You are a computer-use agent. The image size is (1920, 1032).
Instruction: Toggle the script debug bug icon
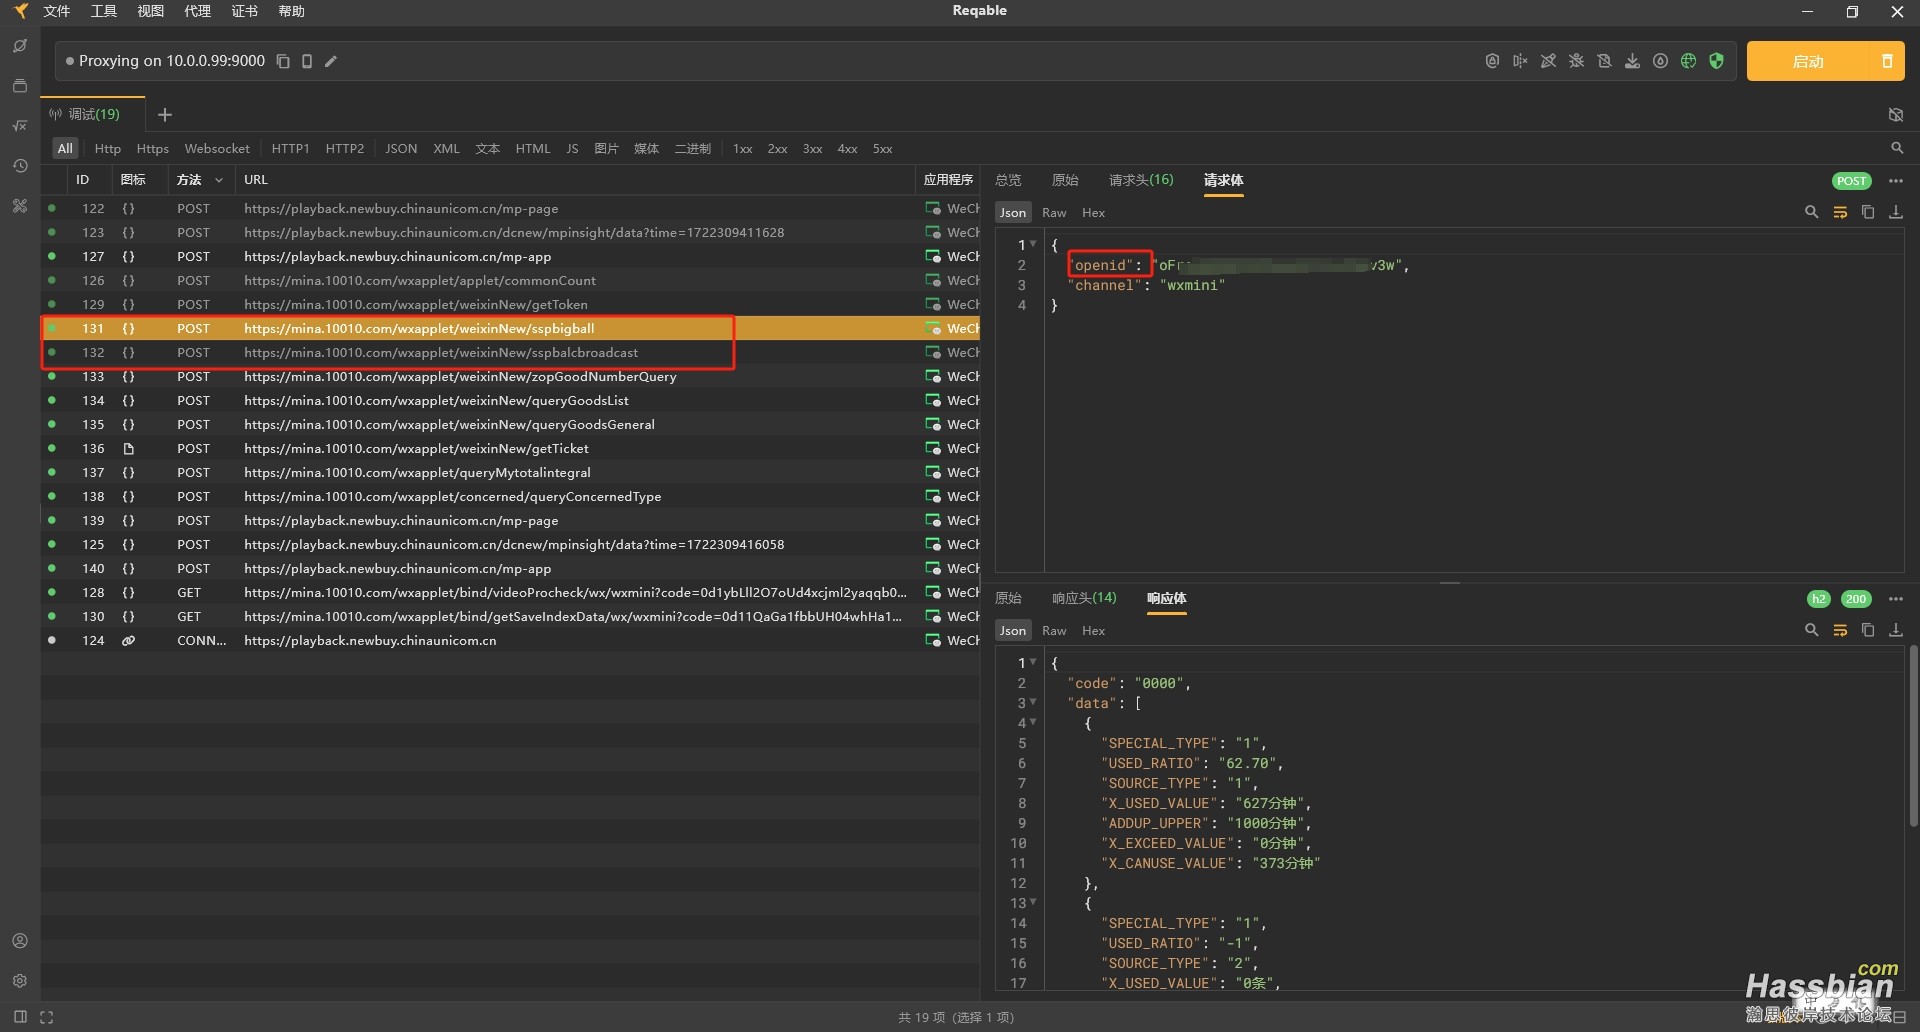pos(1576,61)
